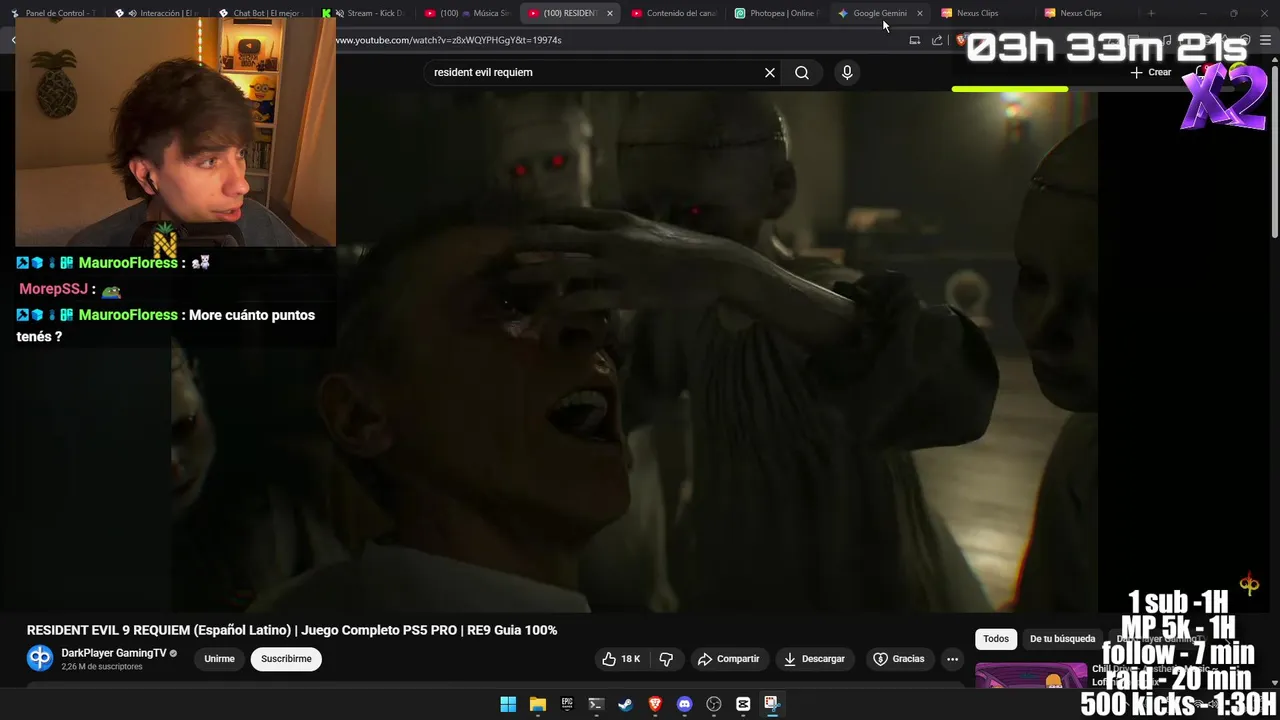Close the active RESIDENT YouTube tab
Image resolution: width=1280 pixels, height=720 pixels.
coord(609,13)
